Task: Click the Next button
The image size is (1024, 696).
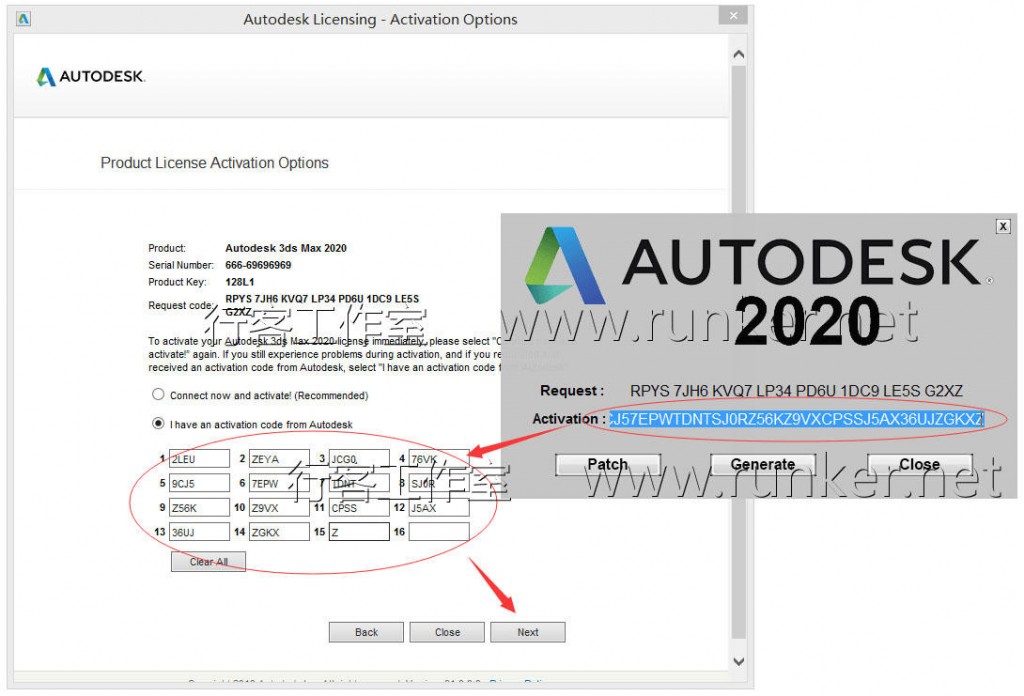Action: pyautogui.click(x=528, y=632)
